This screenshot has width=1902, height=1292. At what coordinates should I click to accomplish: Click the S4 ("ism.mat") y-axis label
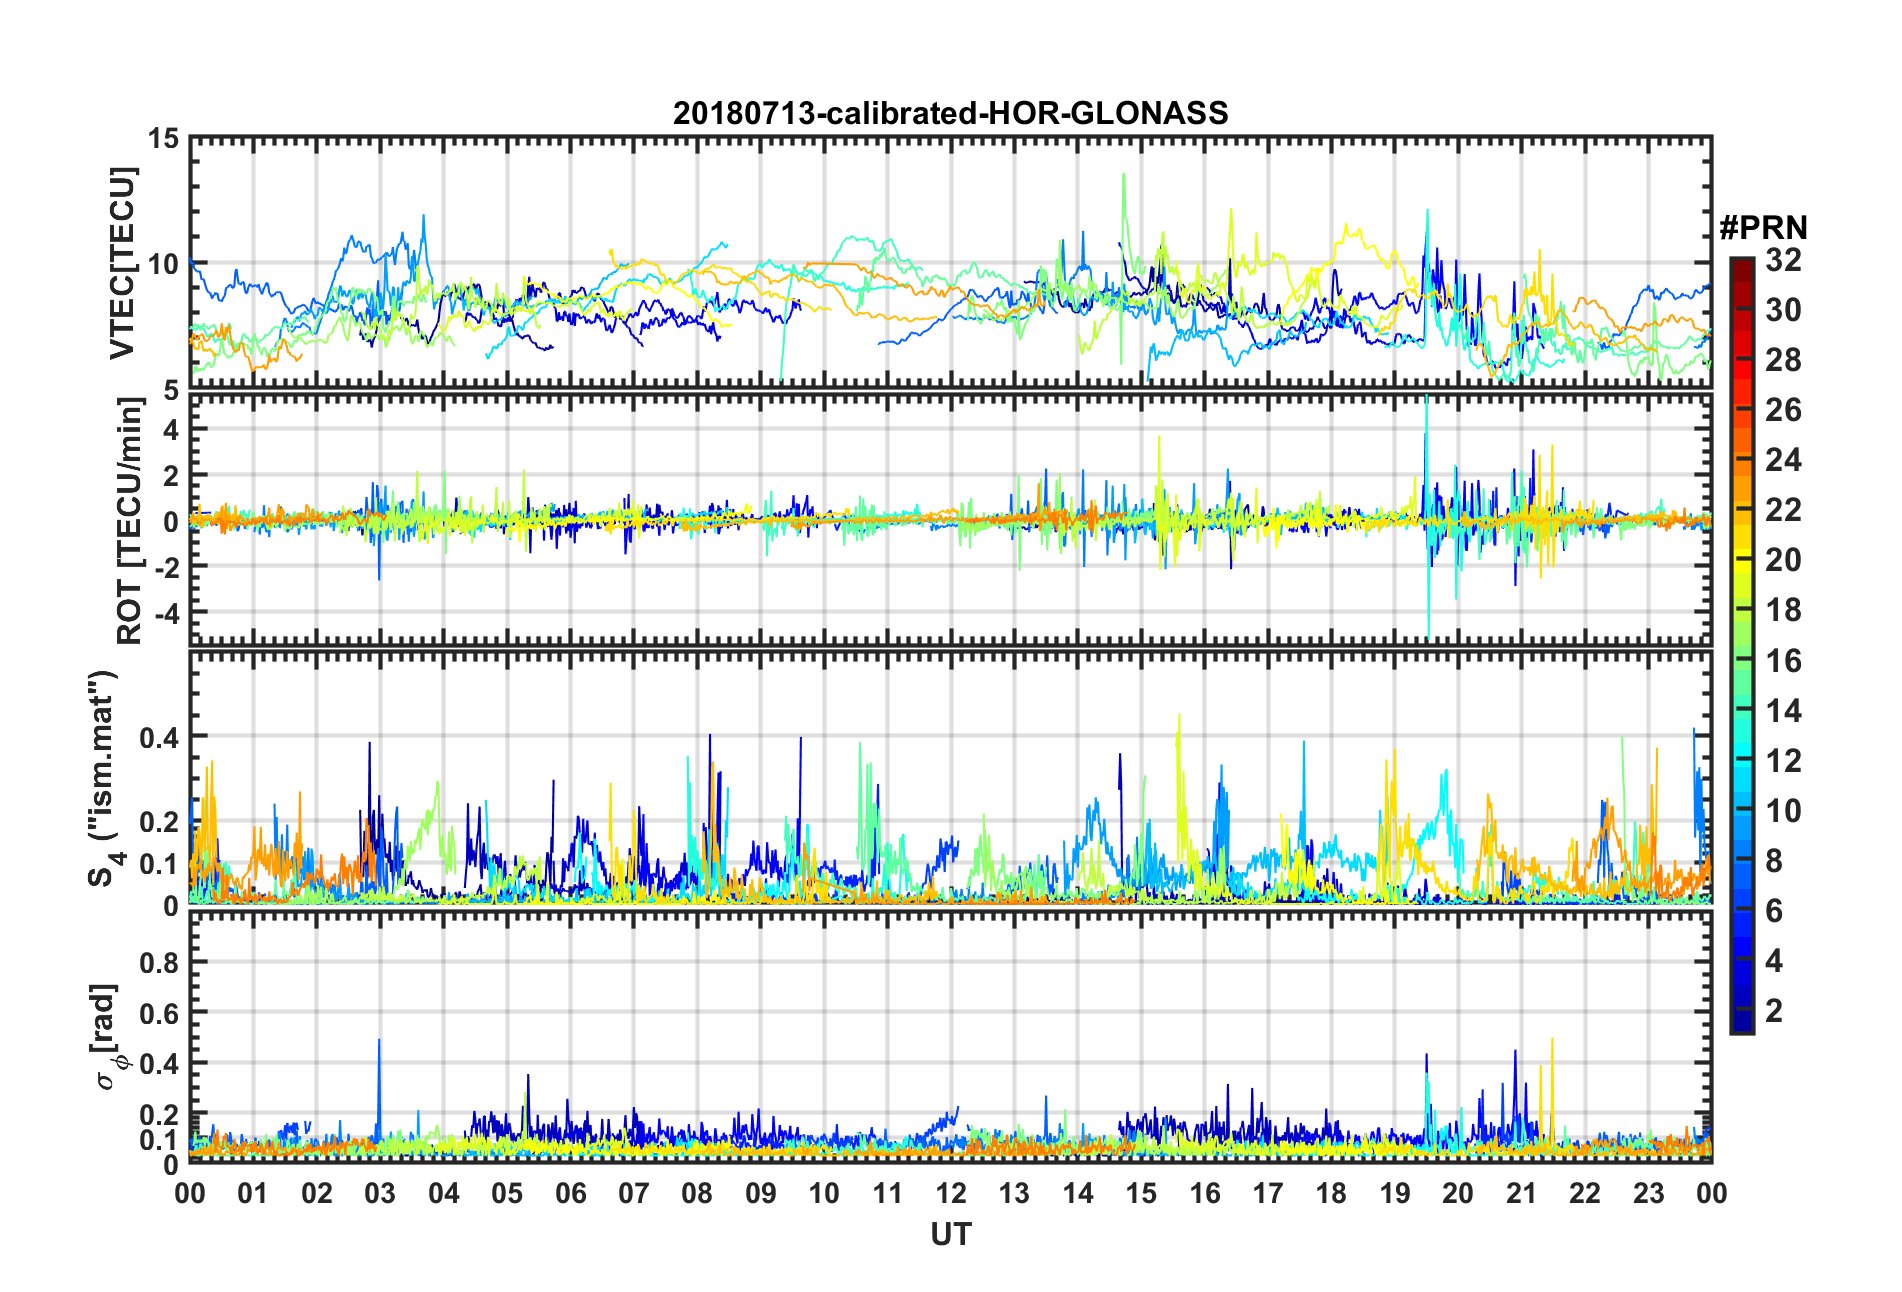[102, 778]
